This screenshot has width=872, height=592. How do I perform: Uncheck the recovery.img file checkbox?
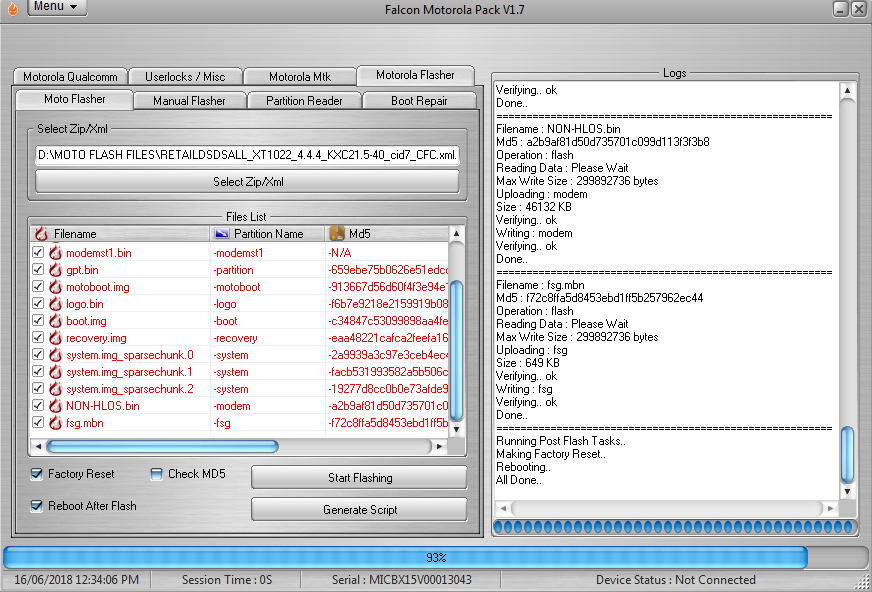click(x=38, y=337)
